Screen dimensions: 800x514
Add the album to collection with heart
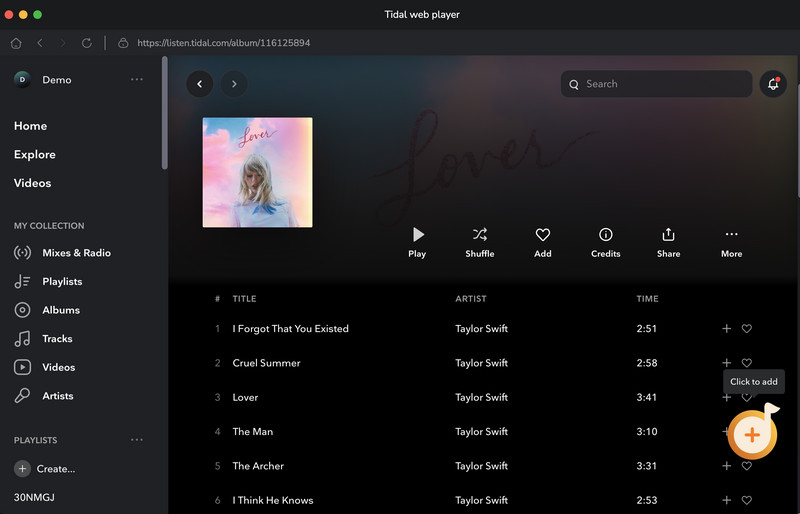(x=543, y=242)
